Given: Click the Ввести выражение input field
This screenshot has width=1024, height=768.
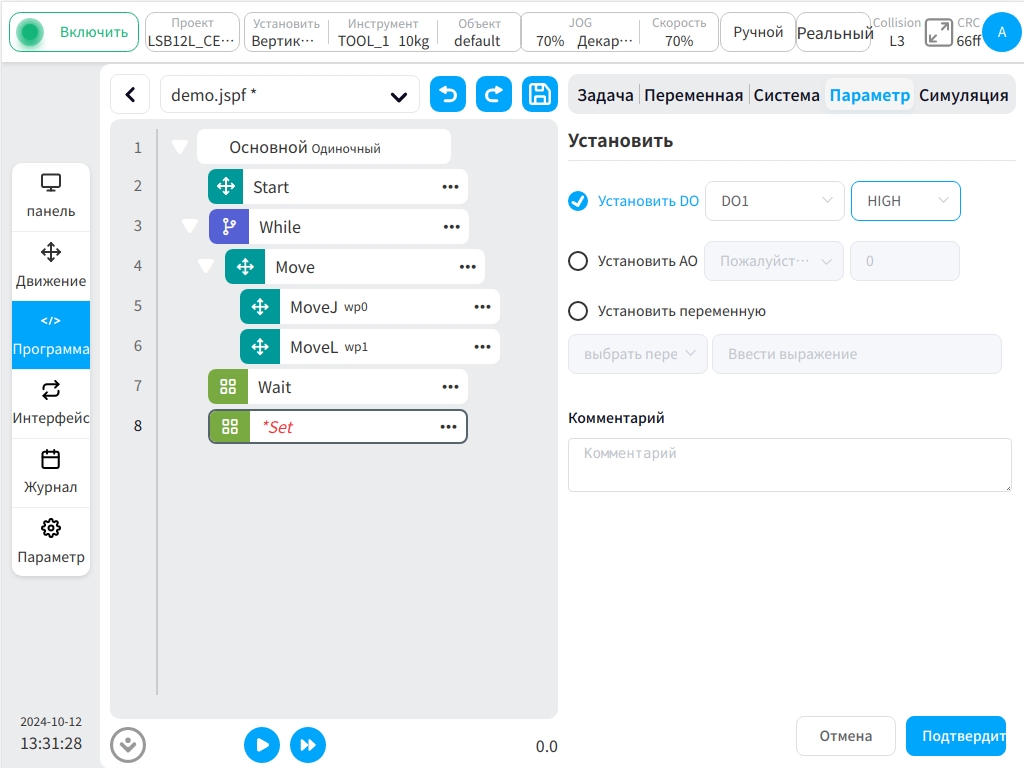Looking at the screenshot, I should point(857,354).
